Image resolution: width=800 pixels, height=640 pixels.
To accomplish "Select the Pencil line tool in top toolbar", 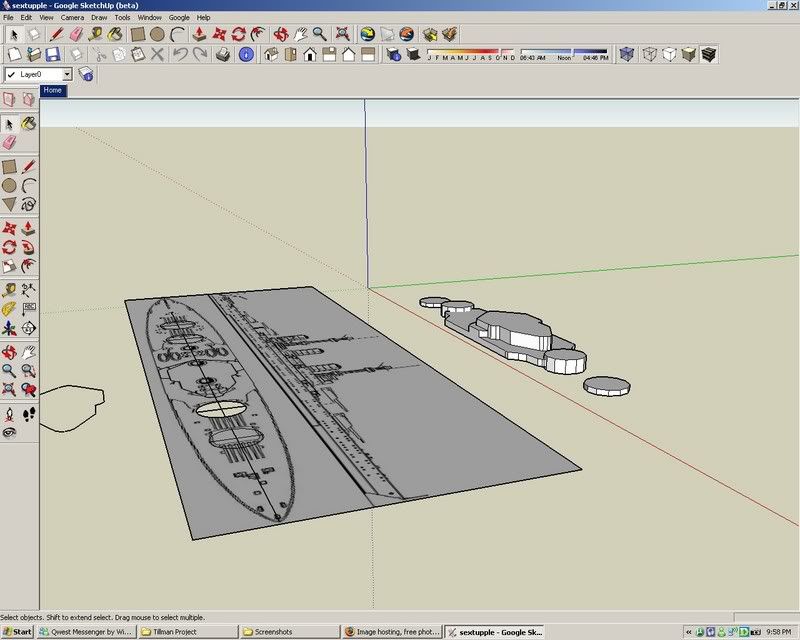I will click(56, 35).
